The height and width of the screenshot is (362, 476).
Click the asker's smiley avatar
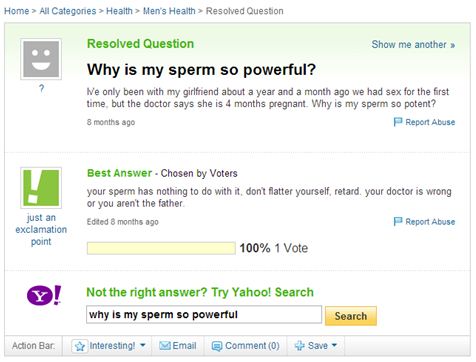pos(41,59)
